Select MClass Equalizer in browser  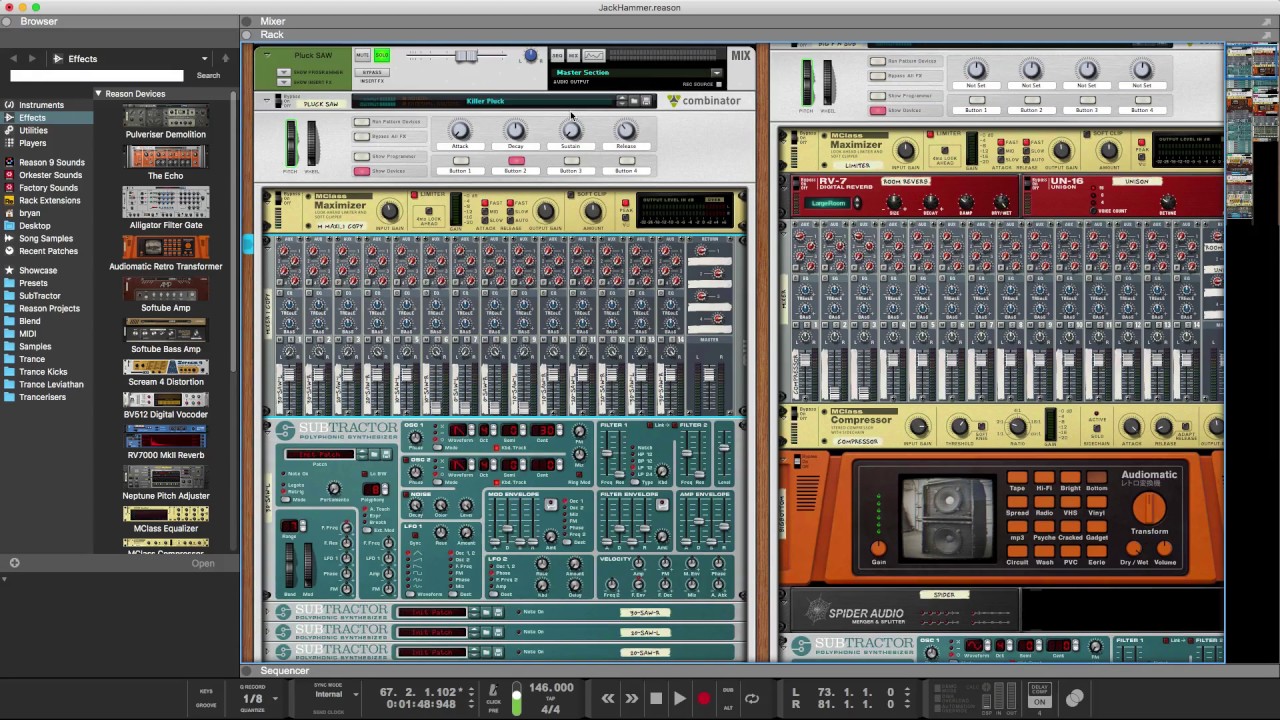(x=166, y=514)
